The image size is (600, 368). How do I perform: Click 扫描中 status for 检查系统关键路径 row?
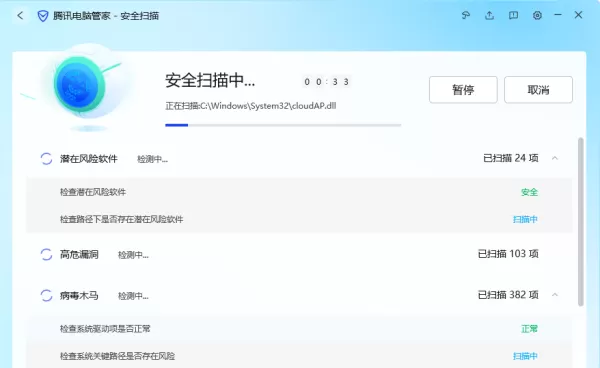(x=525, y=356)
